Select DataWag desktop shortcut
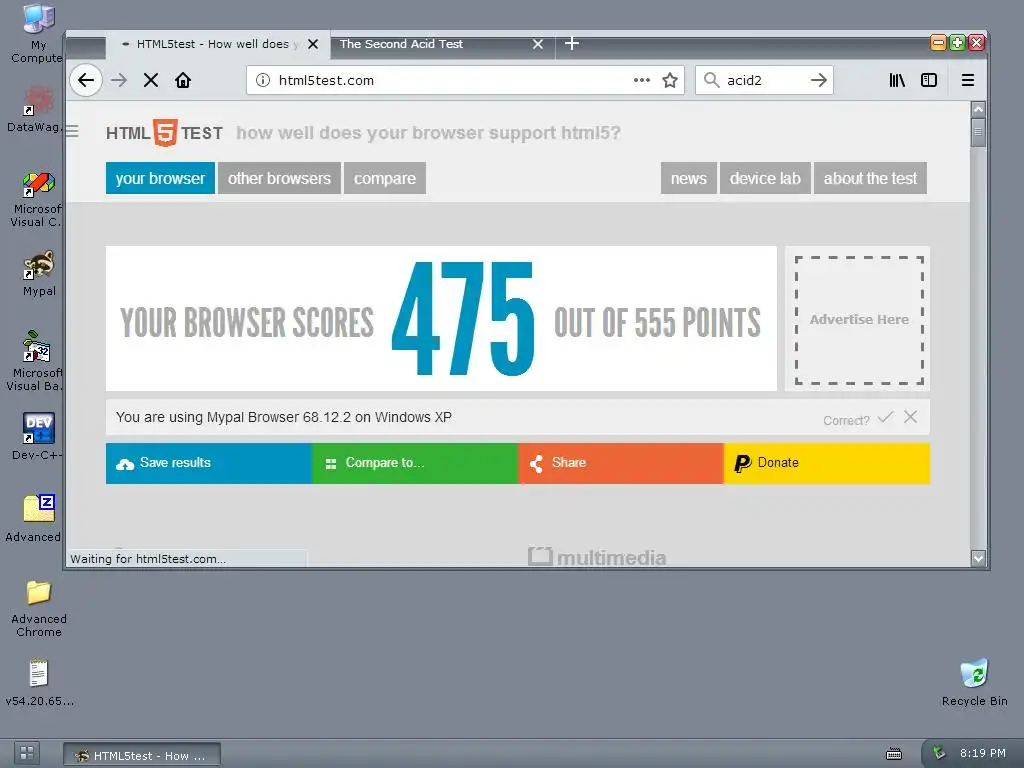1024x768 pixels. tap(36, 110)
